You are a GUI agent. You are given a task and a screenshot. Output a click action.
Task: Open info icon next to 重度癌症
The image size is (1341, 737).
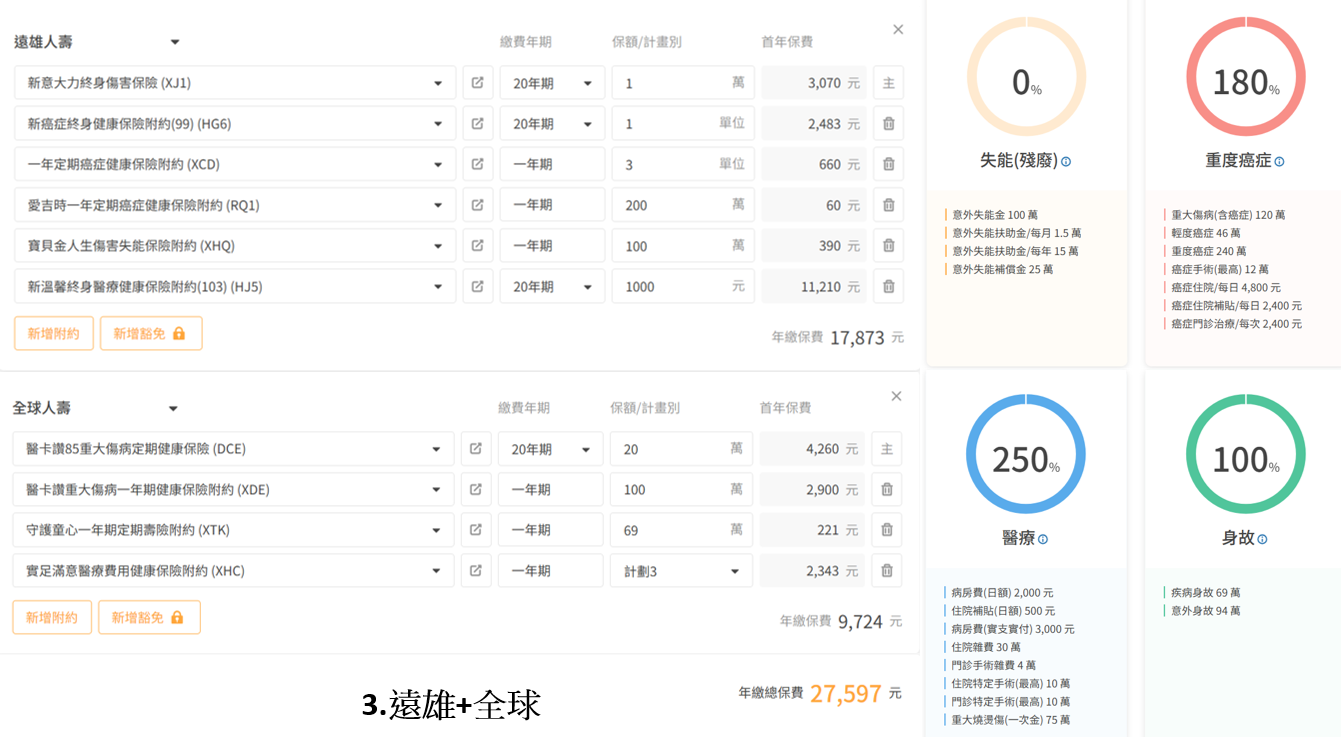click(x=1279, y=161)
